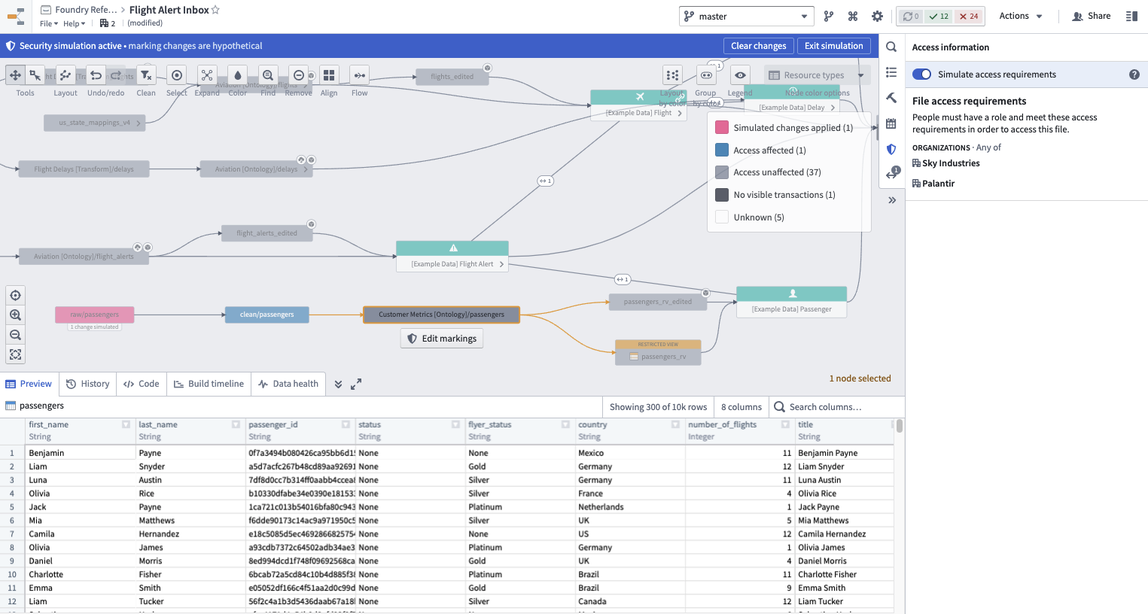Undo the last graph action
Viewport: 1148px width, 614px height.
click(96, 75)
